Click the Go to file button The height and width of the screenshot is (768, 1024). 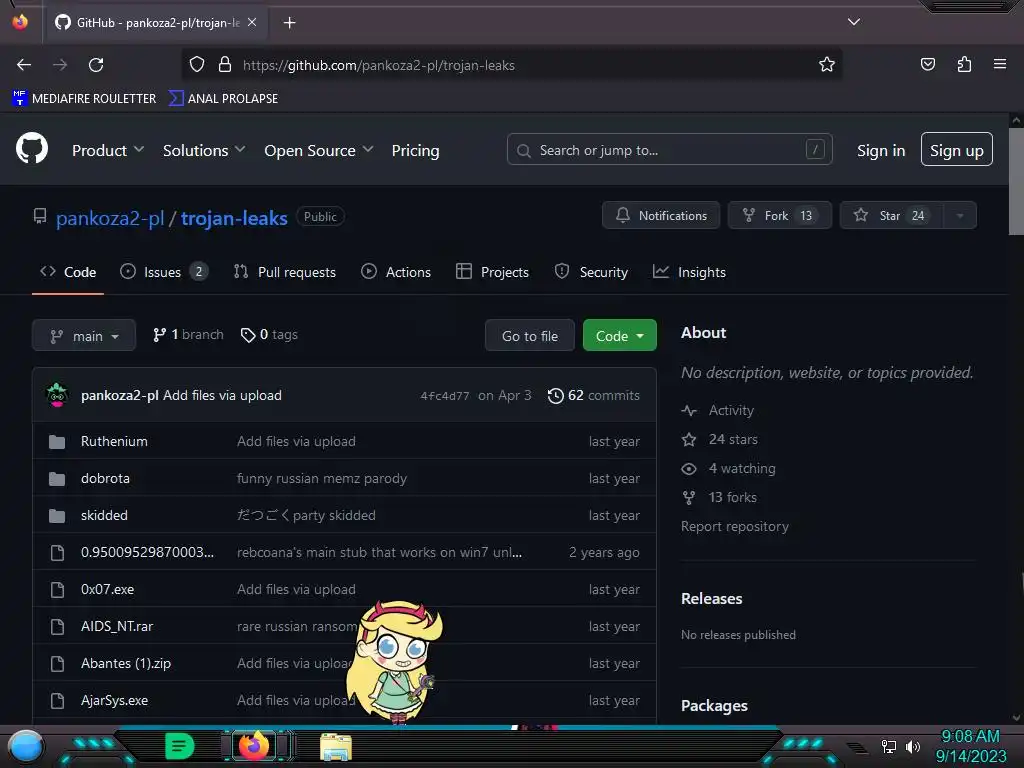coord(530,335)
